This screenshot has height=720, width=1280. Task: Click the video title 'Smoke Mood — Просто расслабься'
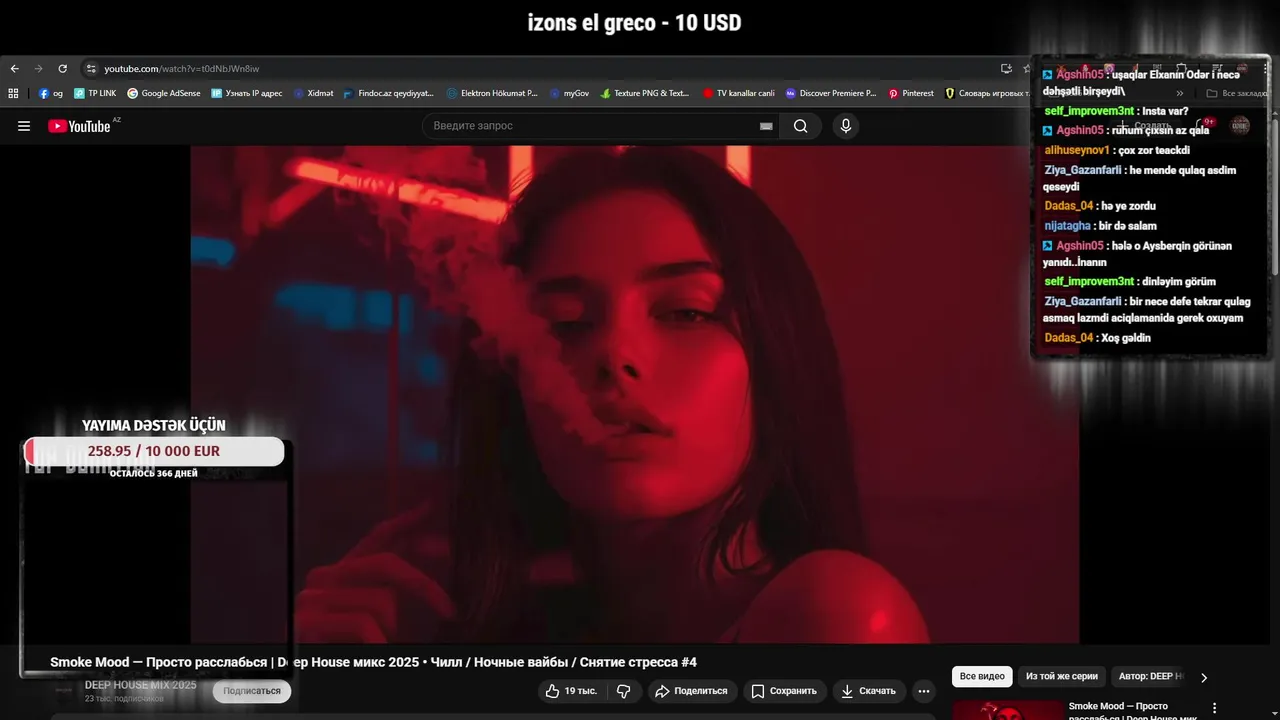[x=373, y=662]
